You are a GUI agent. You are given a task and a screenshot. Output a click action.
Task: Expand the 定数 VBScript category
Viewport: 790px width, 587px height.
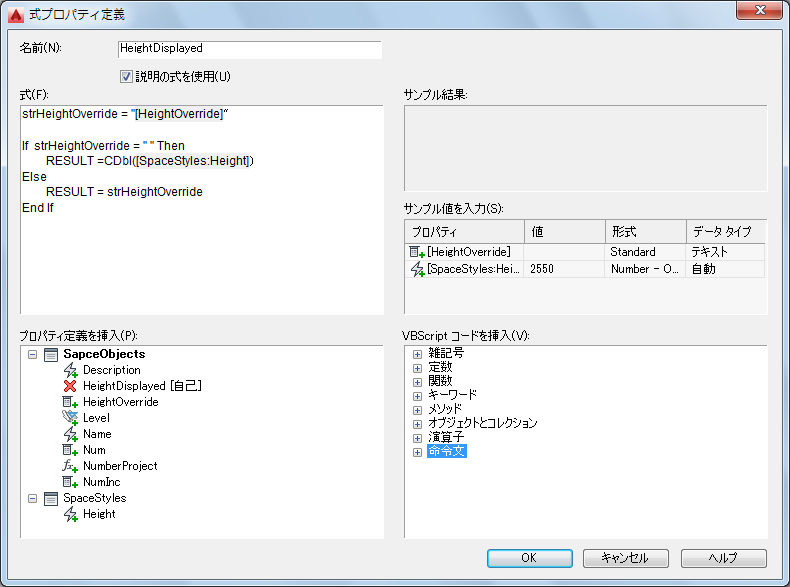pyautogui.click(x=417, y=368)
